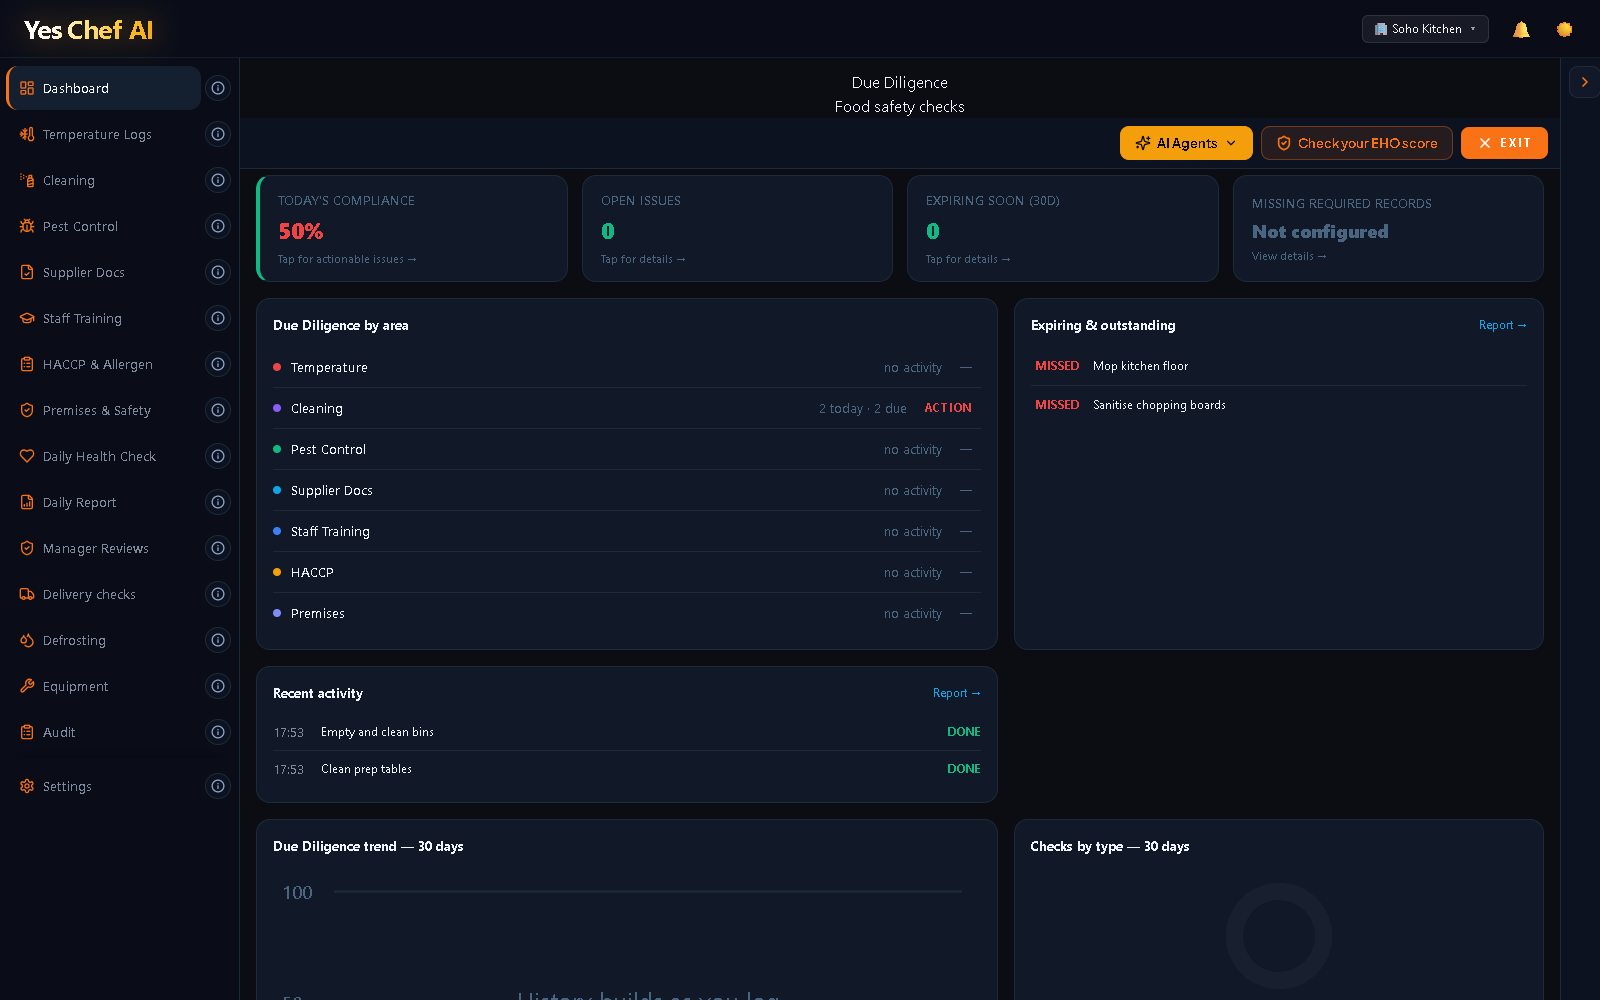The image size is (1600, 1000).
Task: Click the Daily Health Check heart icon
Action: pyautogui.click(x=27, y=456)
